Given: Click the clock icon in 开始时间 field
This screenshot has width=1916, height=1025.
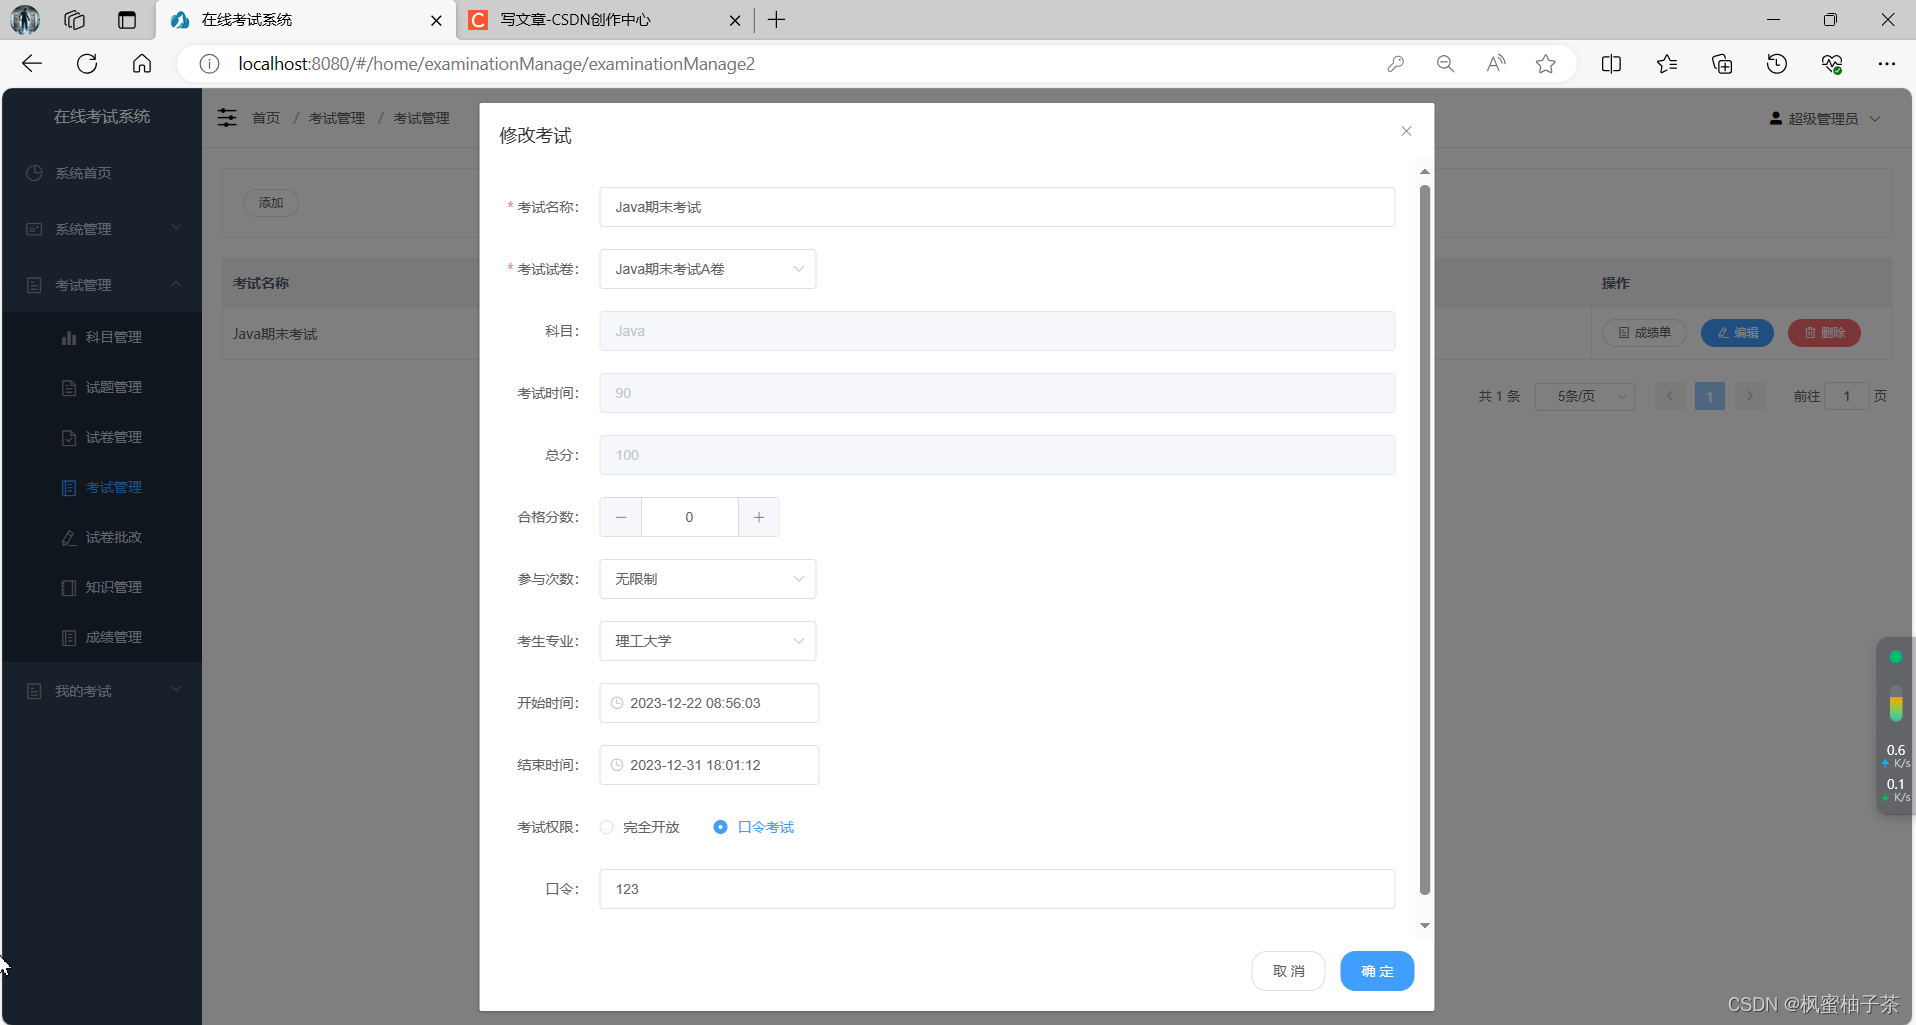Looking at the screenshot, I should point(616,703).
